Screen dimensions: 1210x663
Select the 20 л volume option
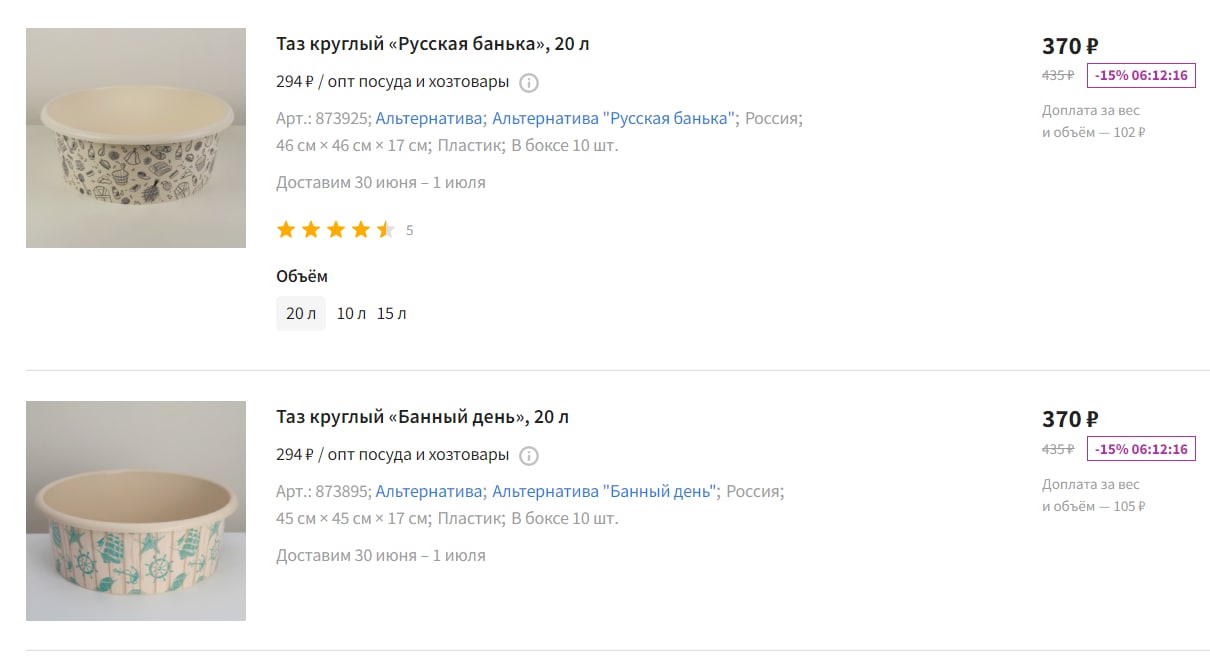pos(301,313)
